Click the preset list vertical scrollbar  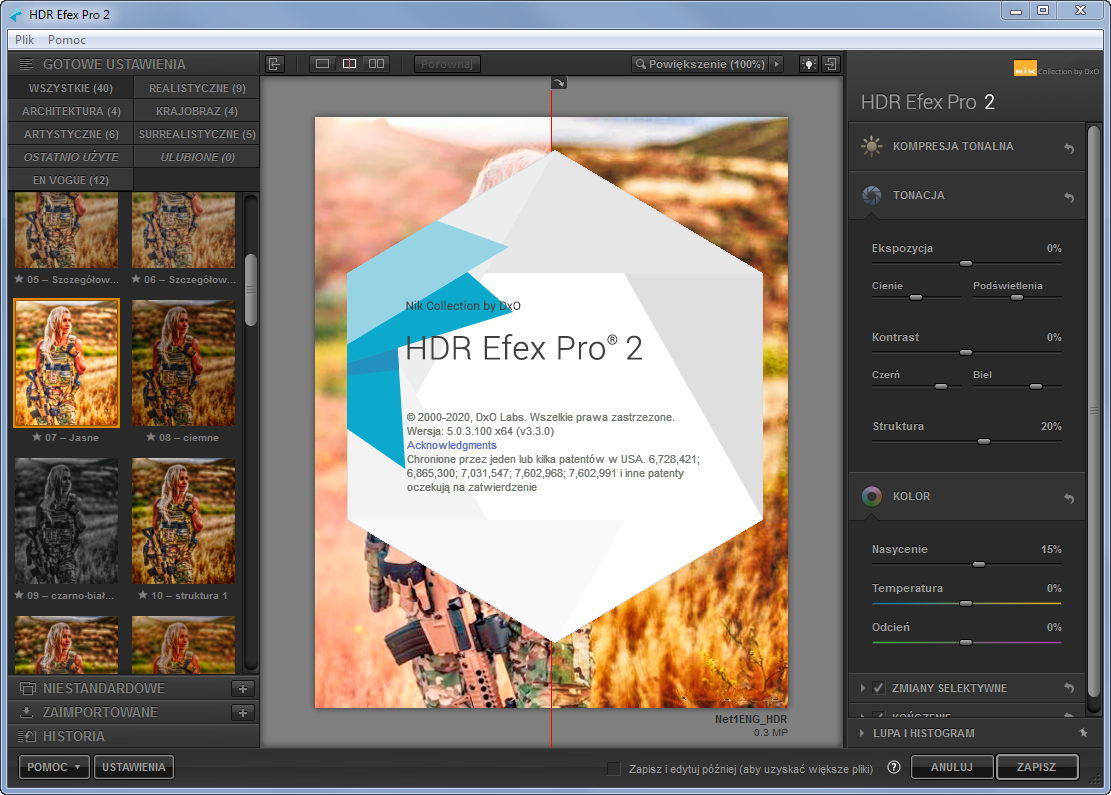250,291
